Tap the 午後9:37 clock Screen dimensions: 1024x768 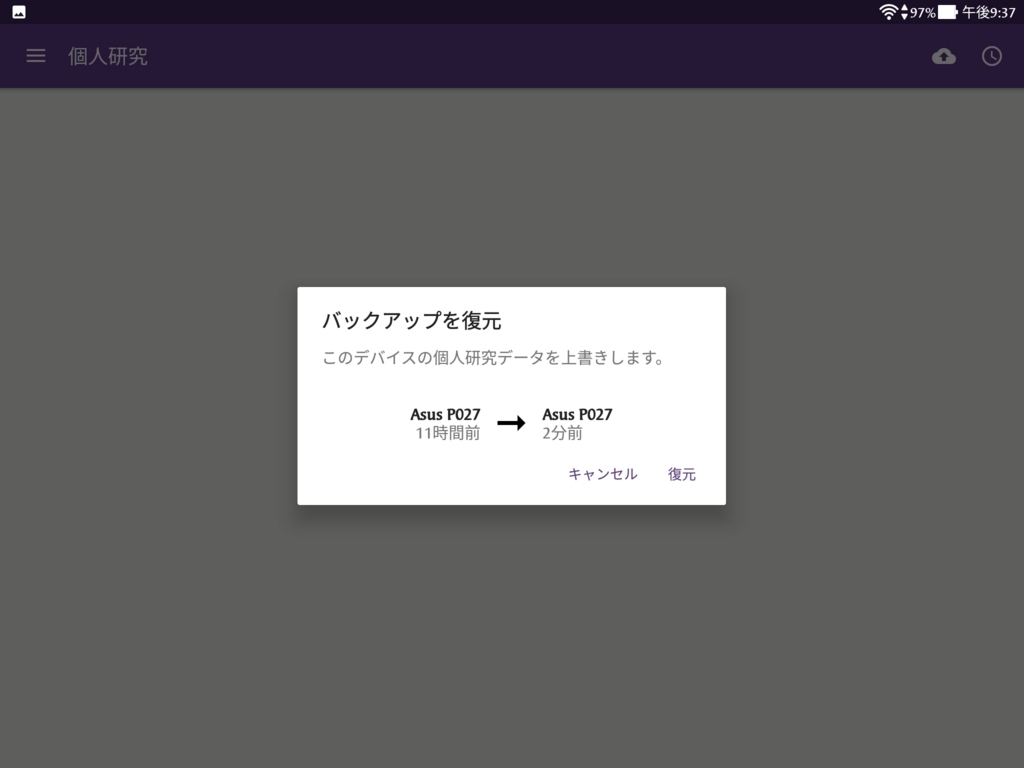(989, 12)
